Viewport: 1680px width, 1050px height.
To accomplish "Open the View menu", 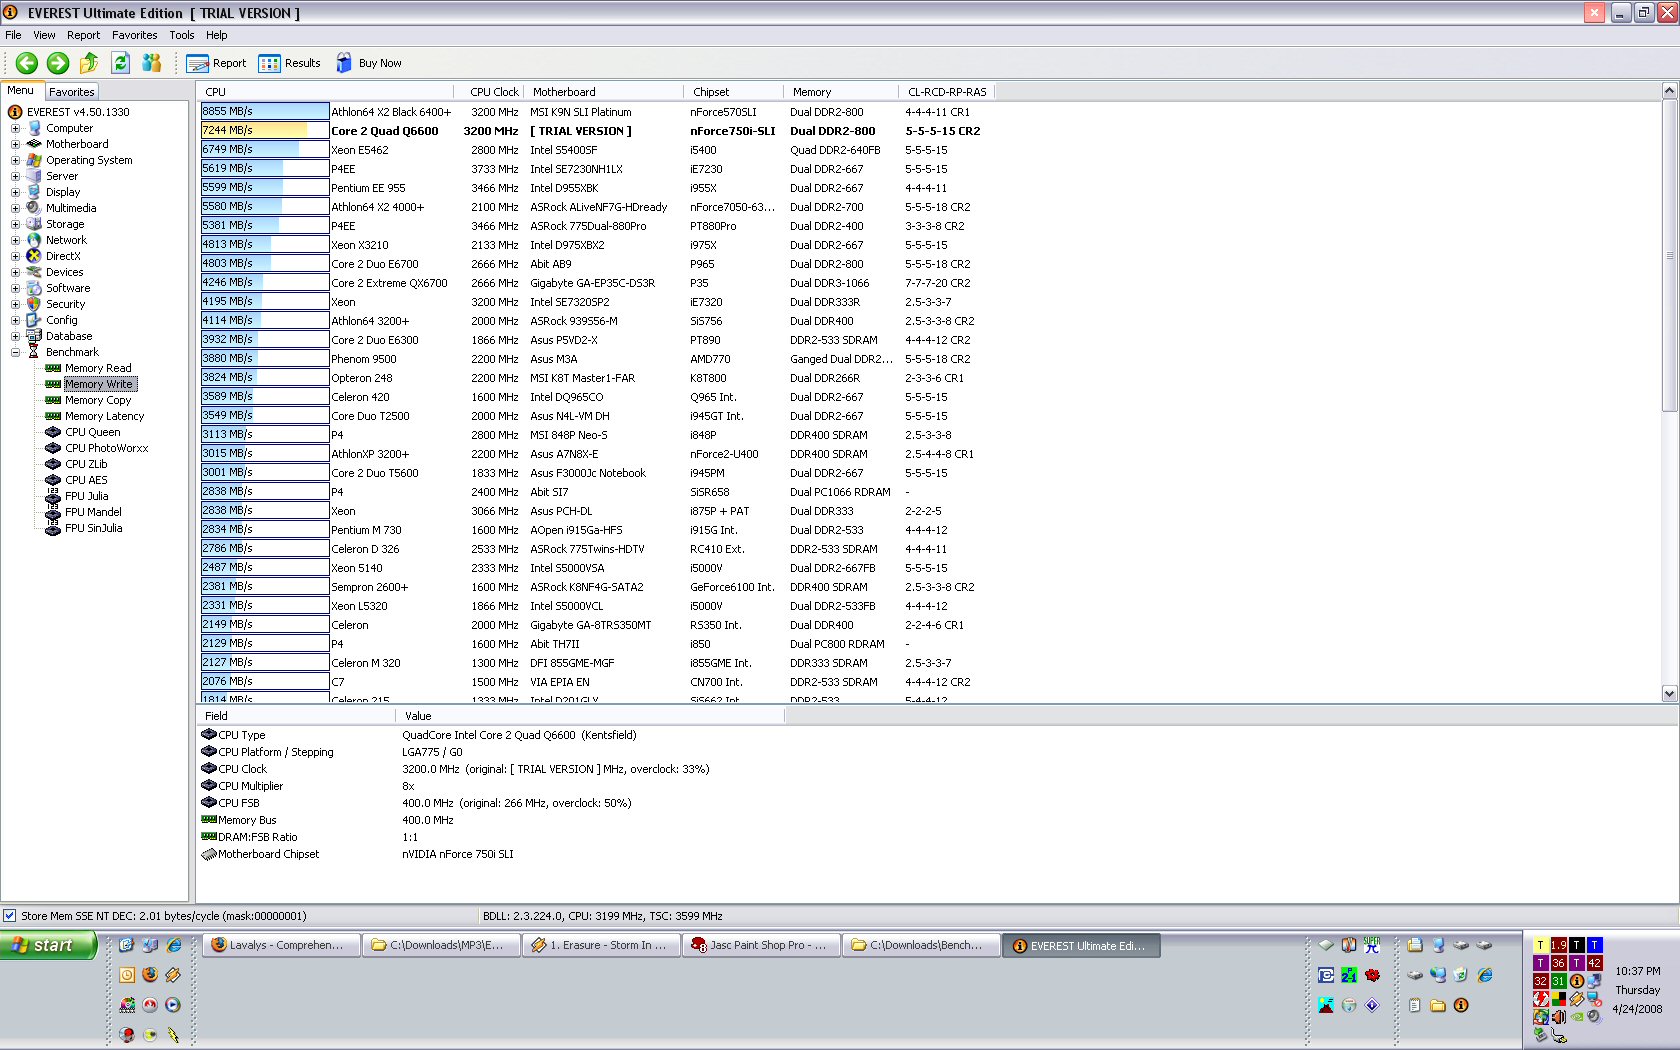I will point(44,35).
